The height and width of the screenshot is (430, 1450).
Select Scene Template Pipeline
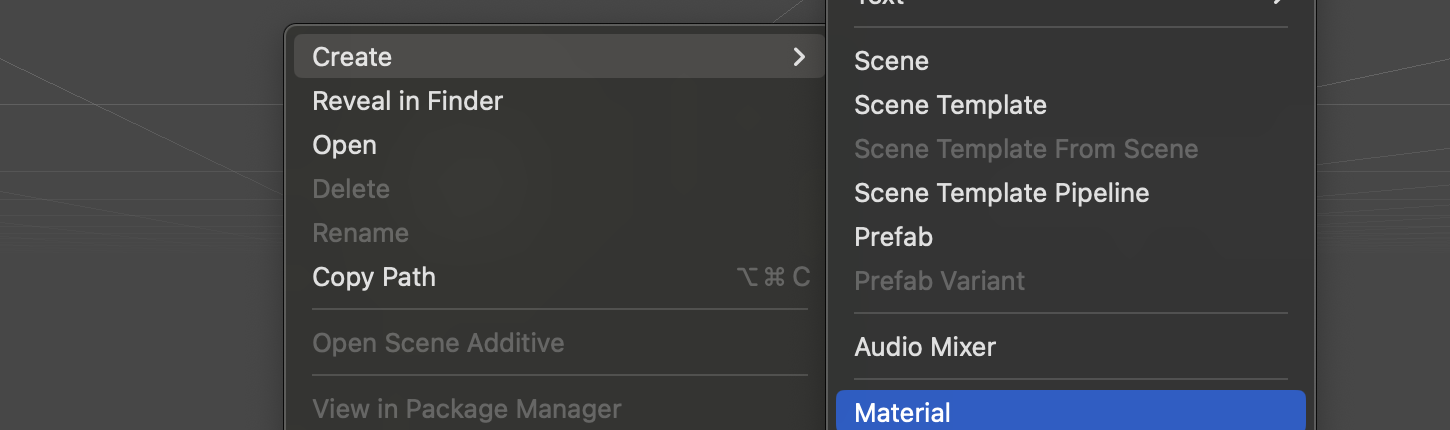click(x=1001, y=193)
